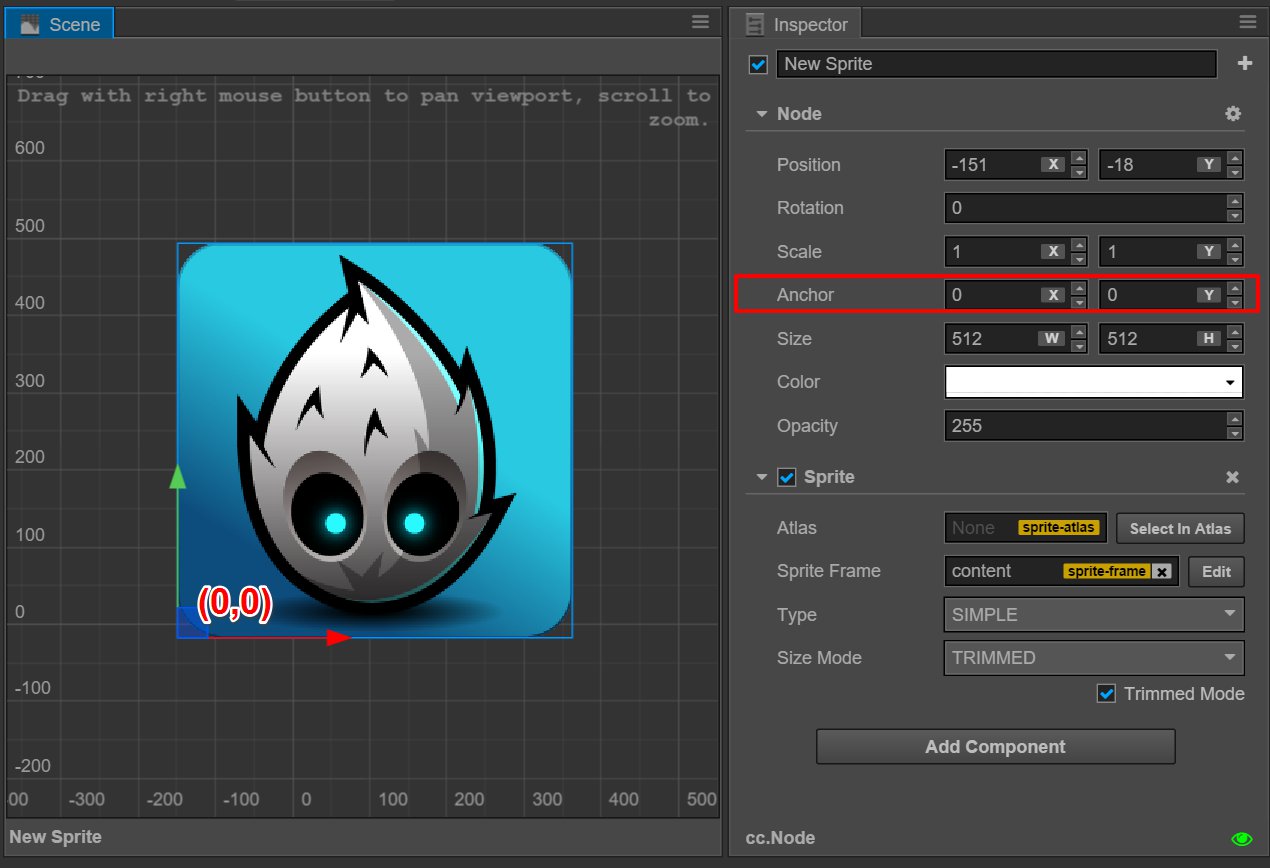
Task: Open the Scene panel hamburger menu
Action: click(x=701, y=22)
